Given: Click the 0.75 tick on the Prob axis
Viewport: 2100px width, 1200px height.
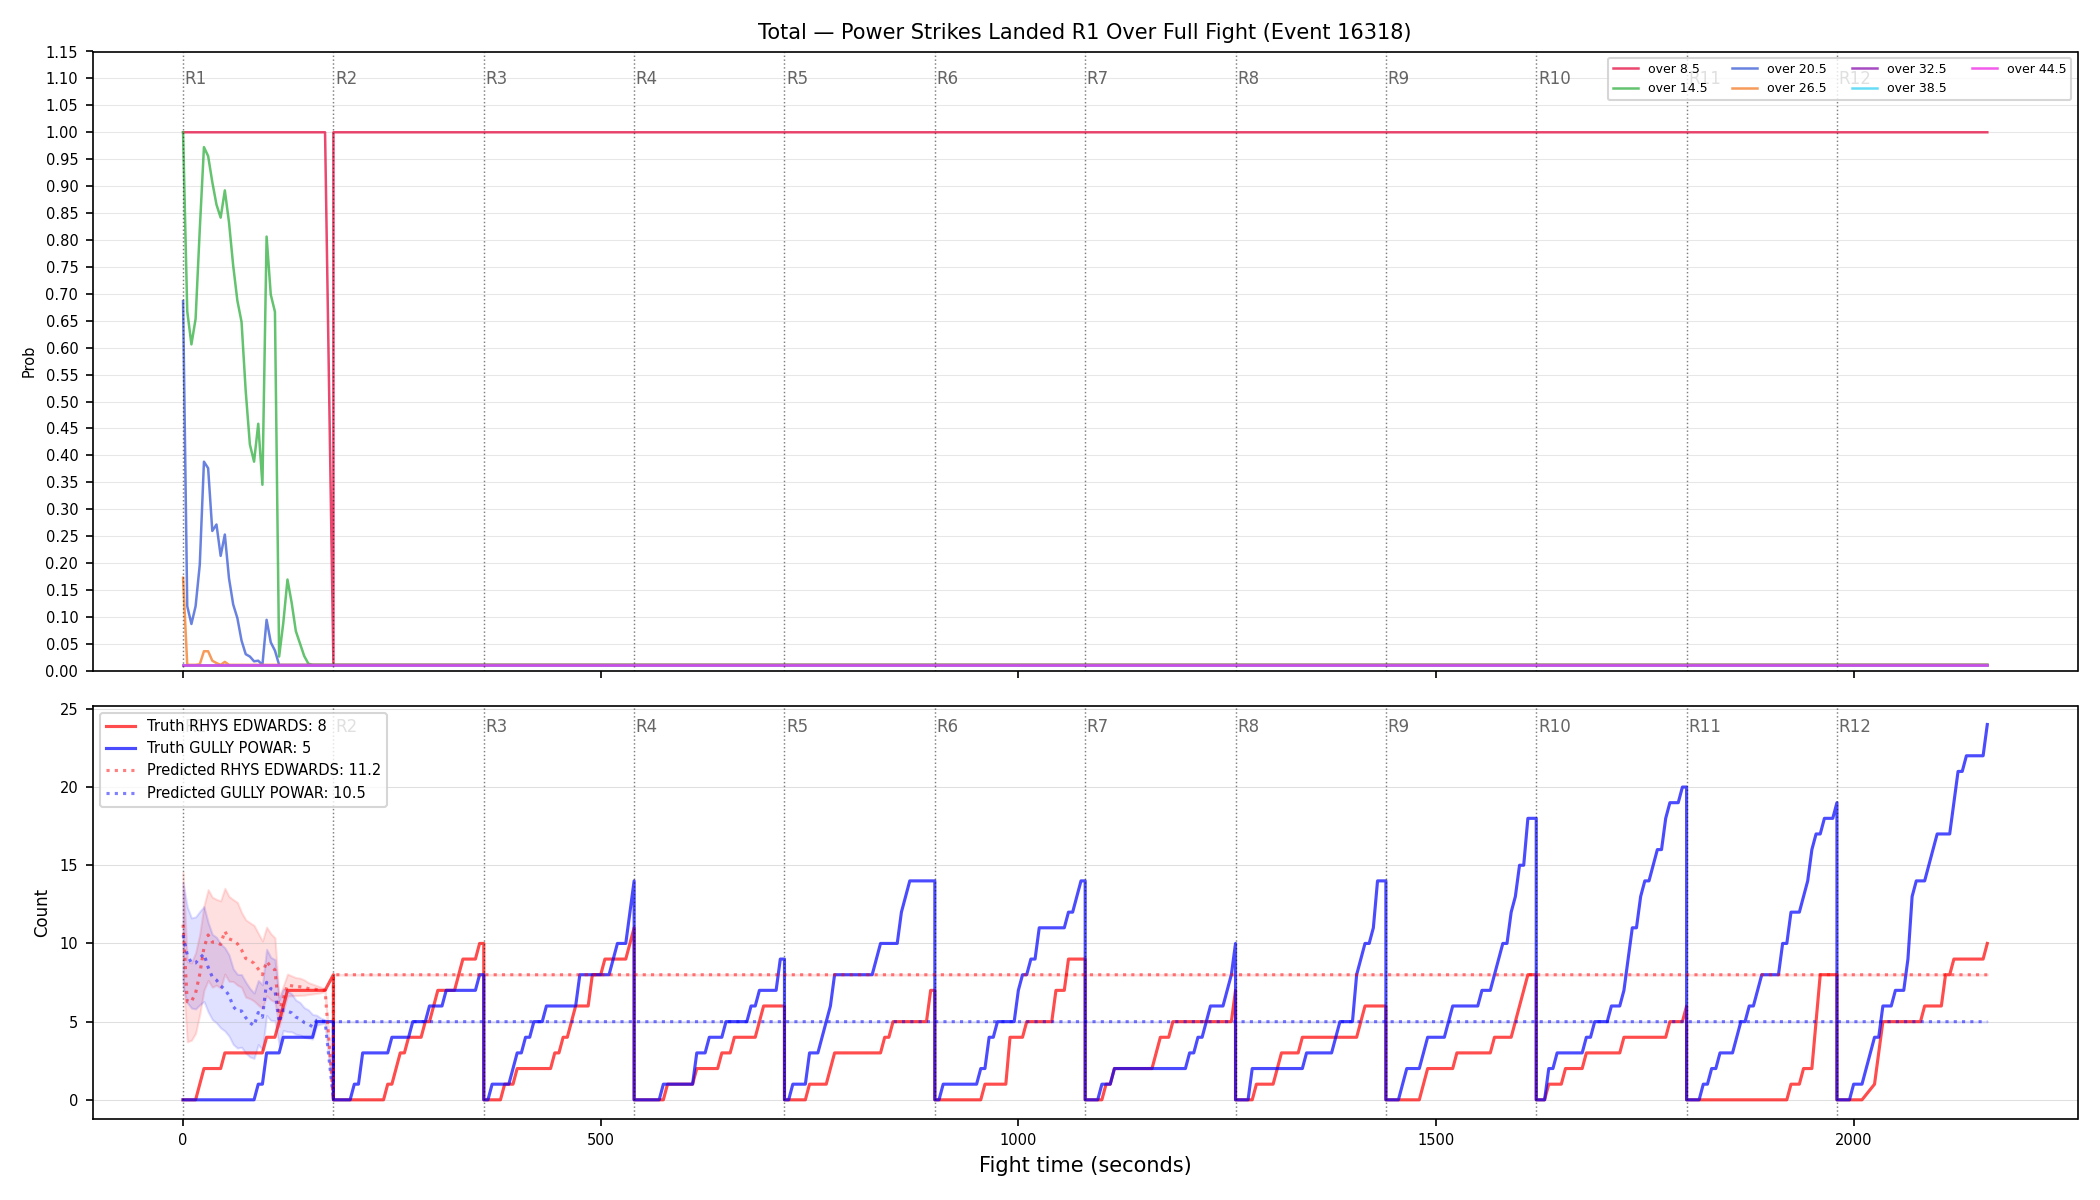Looking at the screenshot, I should (x=63, y=267).
